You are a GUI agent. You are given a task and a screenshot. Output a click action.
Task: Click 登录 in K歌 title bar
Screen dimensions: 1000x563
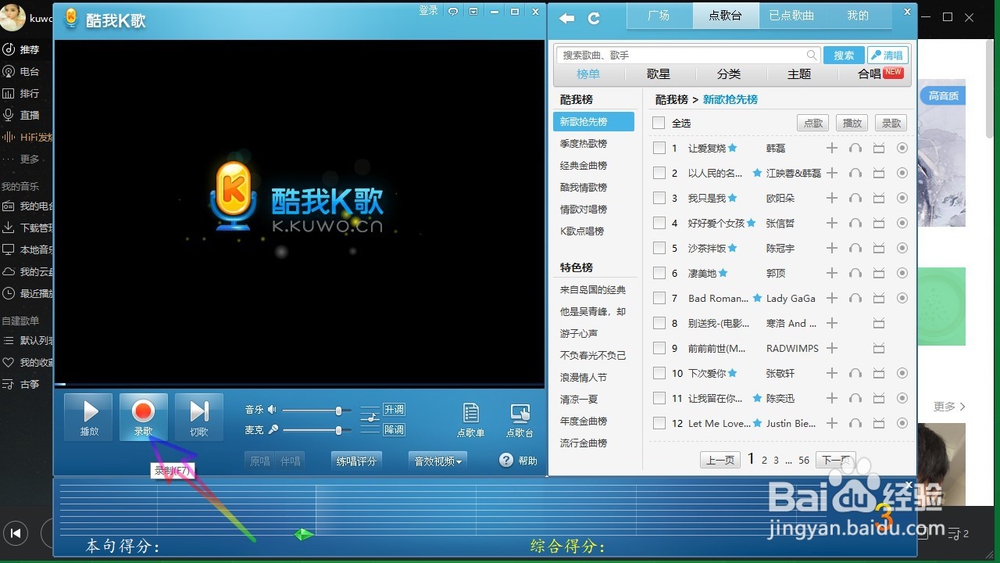(428, 11)
